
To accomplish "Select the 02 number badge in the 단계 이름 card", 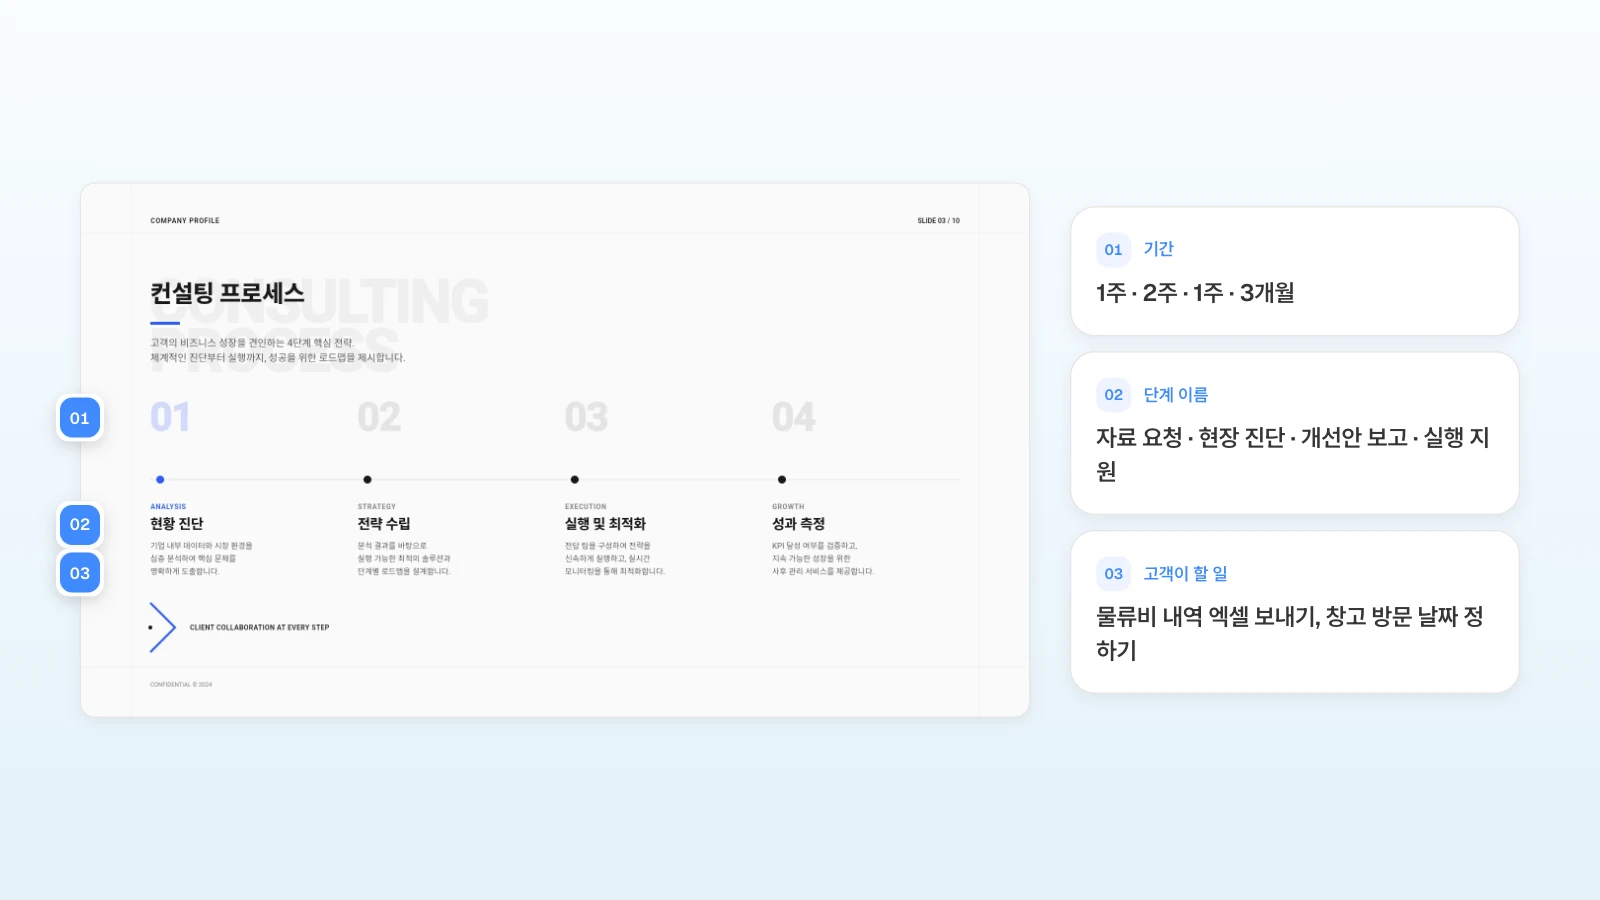I will click(x=1113, y=395).
